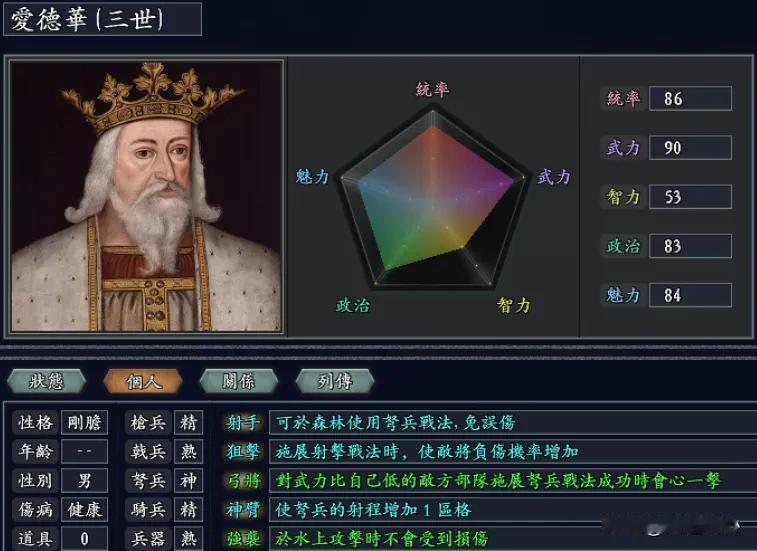
Task: Click the 政治 value field showing 83
Action: [x=690, y=246]
